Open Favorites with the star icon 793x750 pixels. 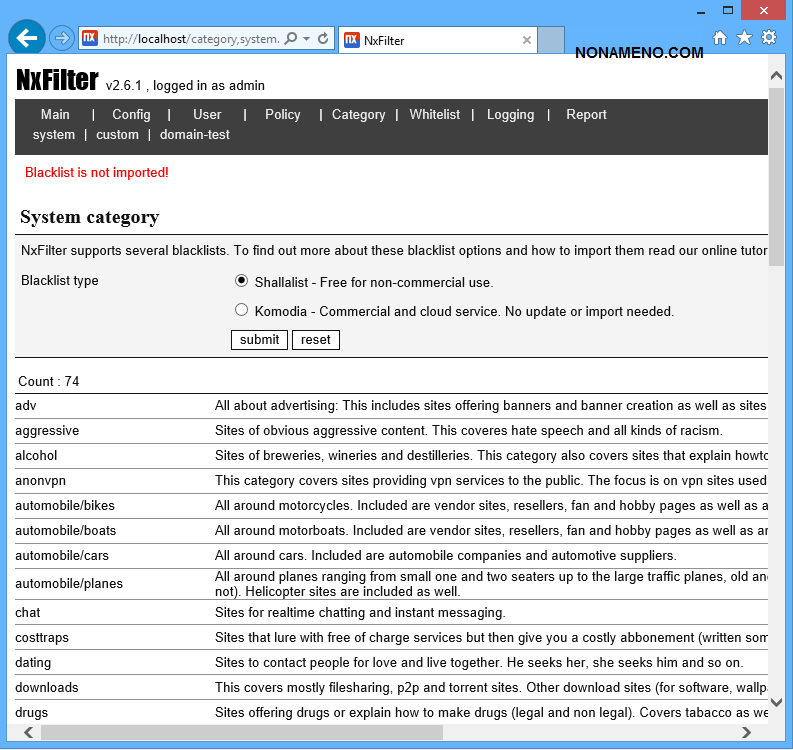744,38
